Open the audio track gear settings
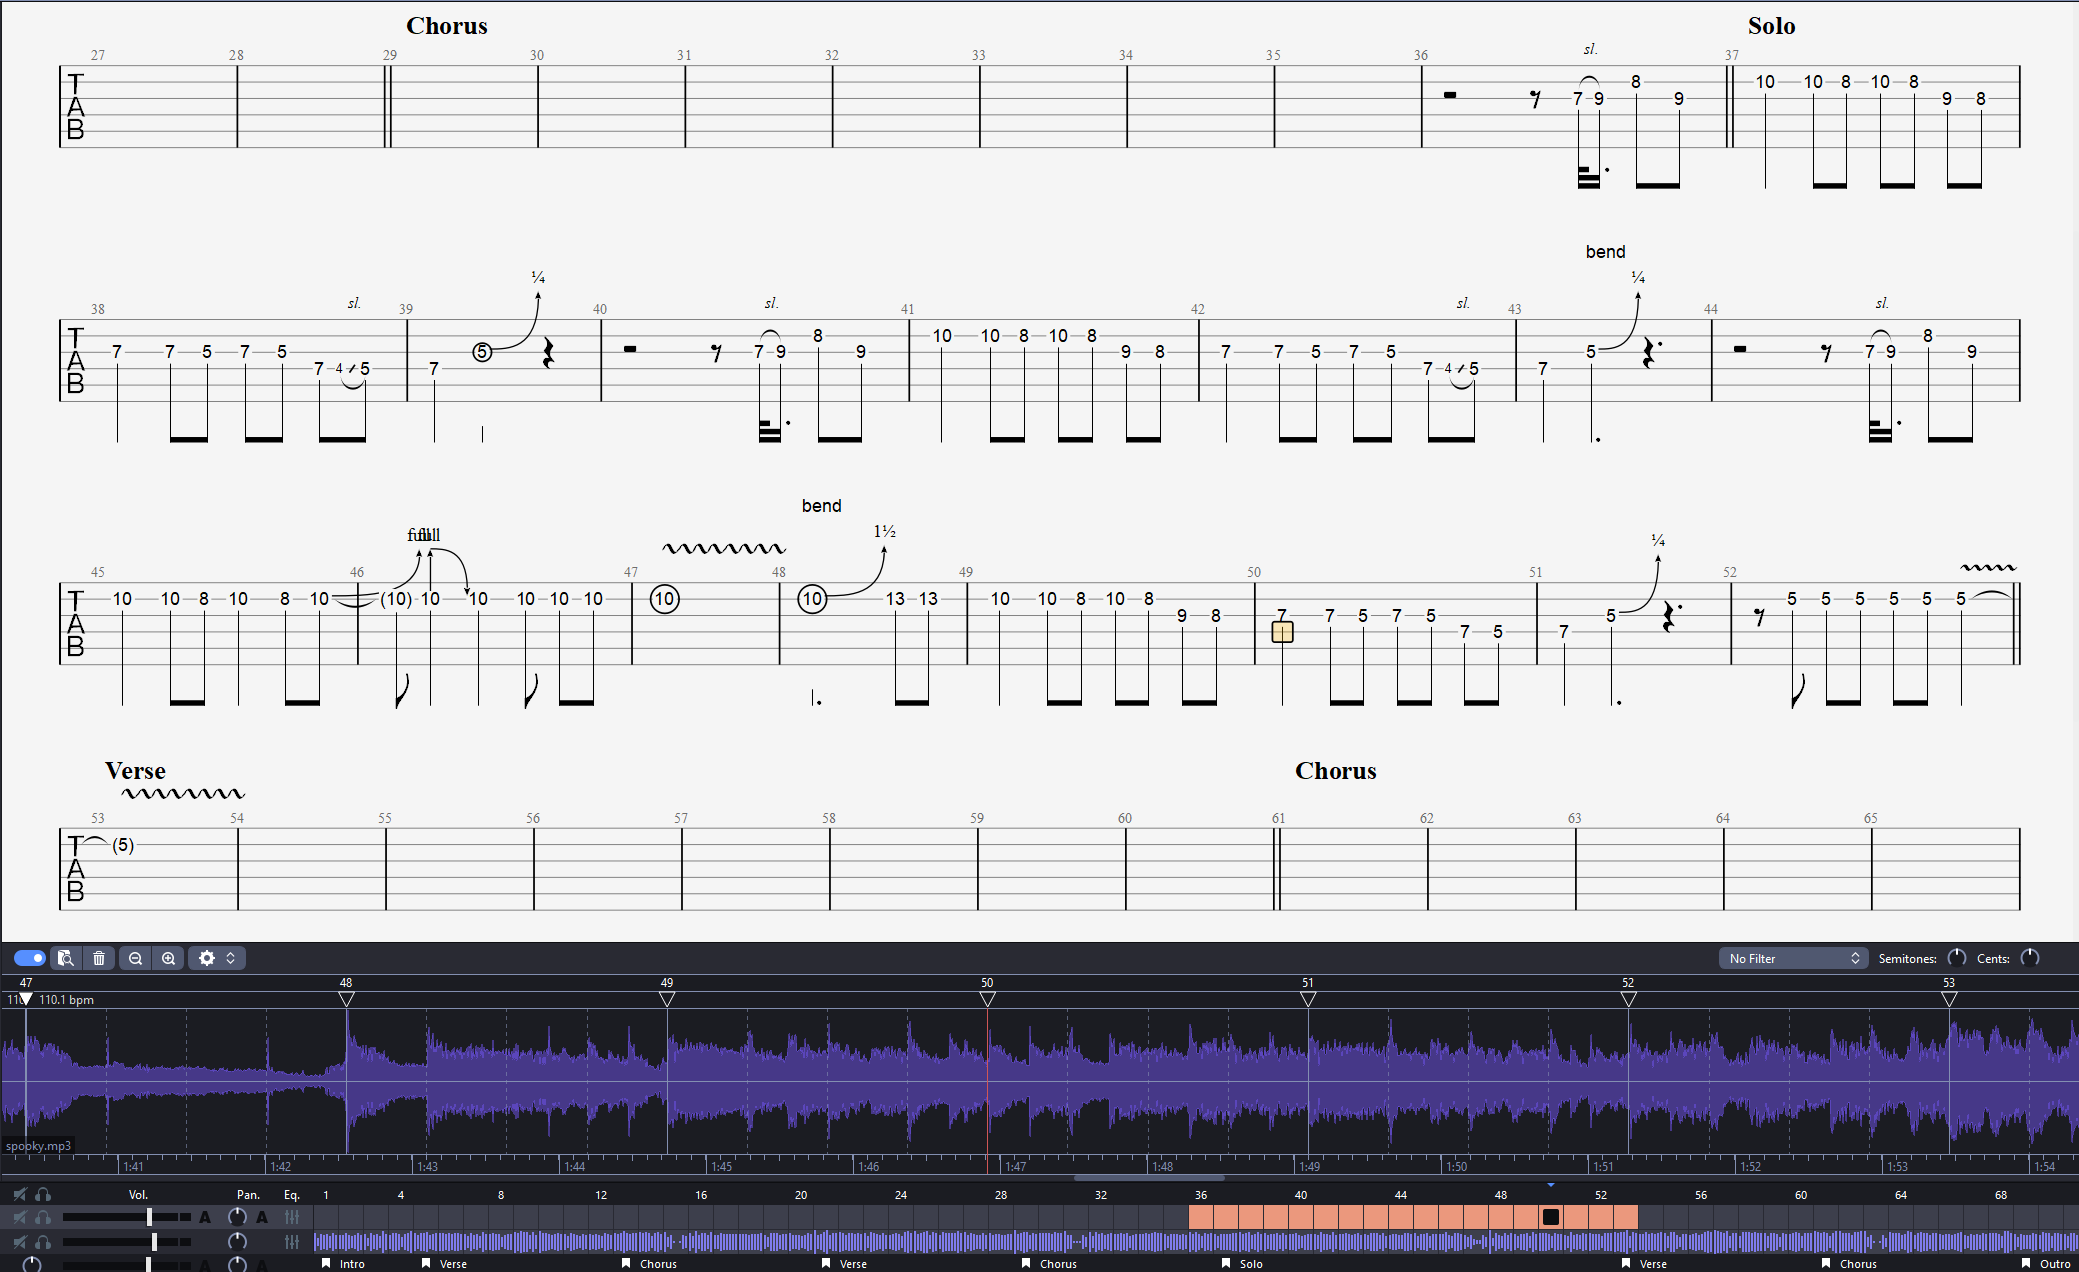This screenshot has height=1272, width=2079. click(x=207, y=958)
